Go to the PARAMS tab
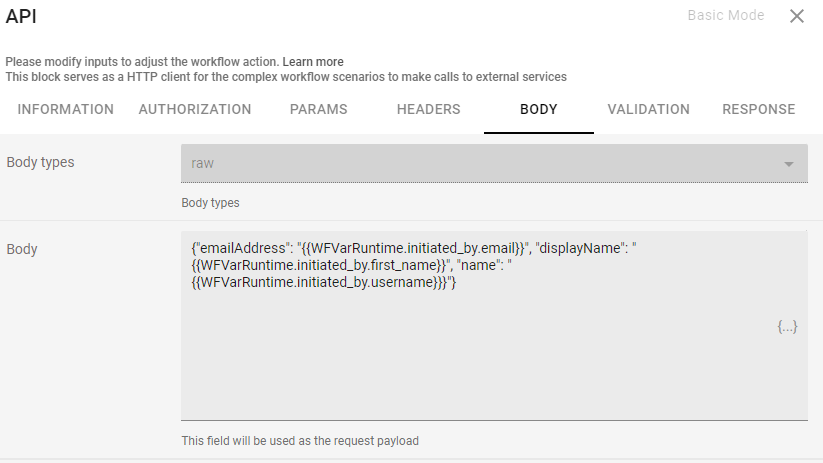Image resolution: width=823 pixels, height=463 pixels. (319, 109)
